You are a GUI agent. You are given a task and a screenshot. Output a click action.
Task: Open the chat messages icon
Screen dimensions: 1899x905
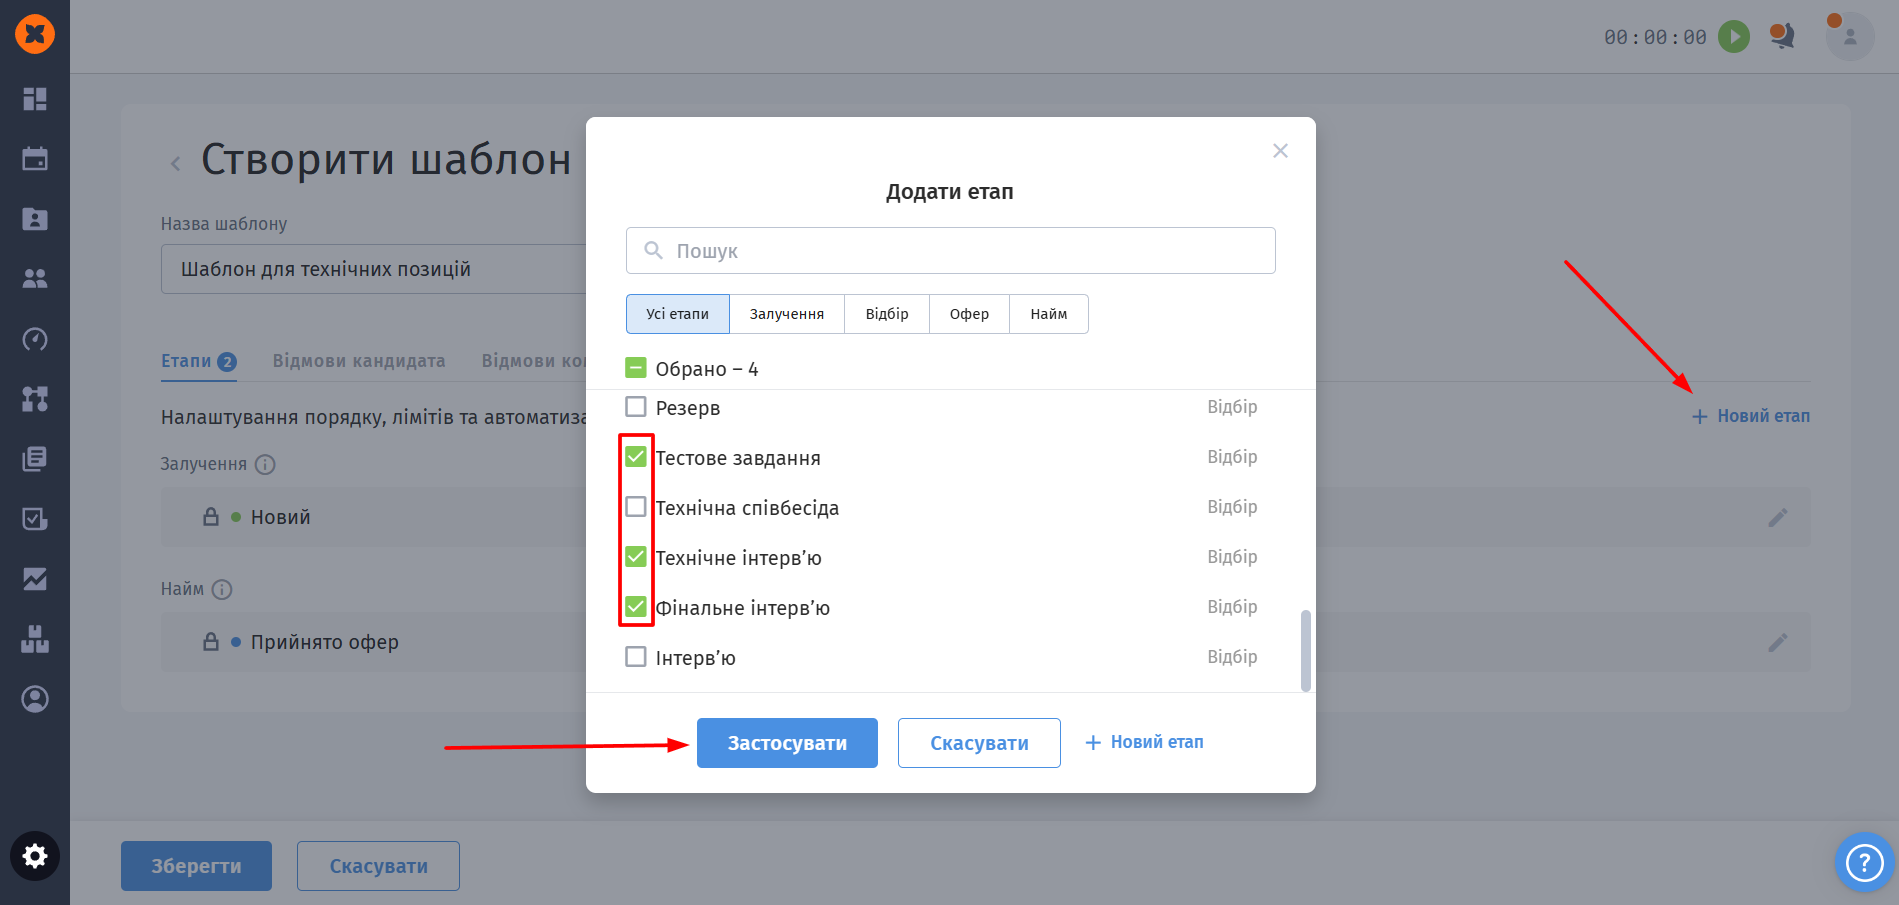pyautogui.click(x=1782, y=37)
